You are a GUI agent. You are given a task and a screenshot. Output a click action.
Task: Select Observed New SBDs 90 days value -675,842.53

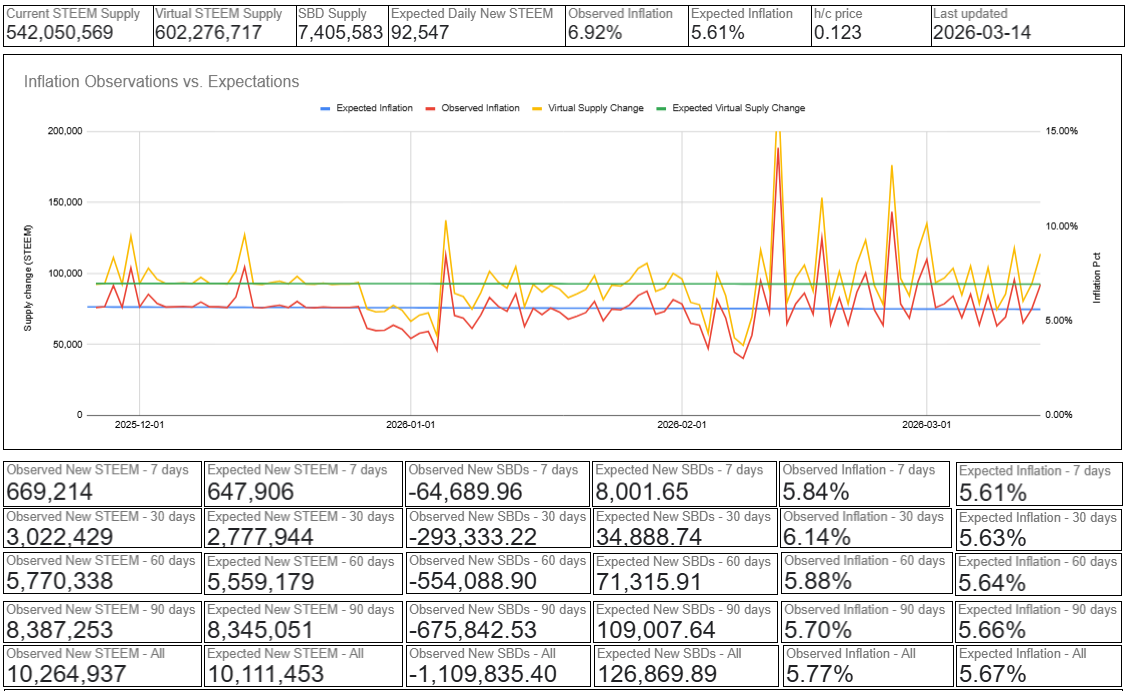[474, 631]
